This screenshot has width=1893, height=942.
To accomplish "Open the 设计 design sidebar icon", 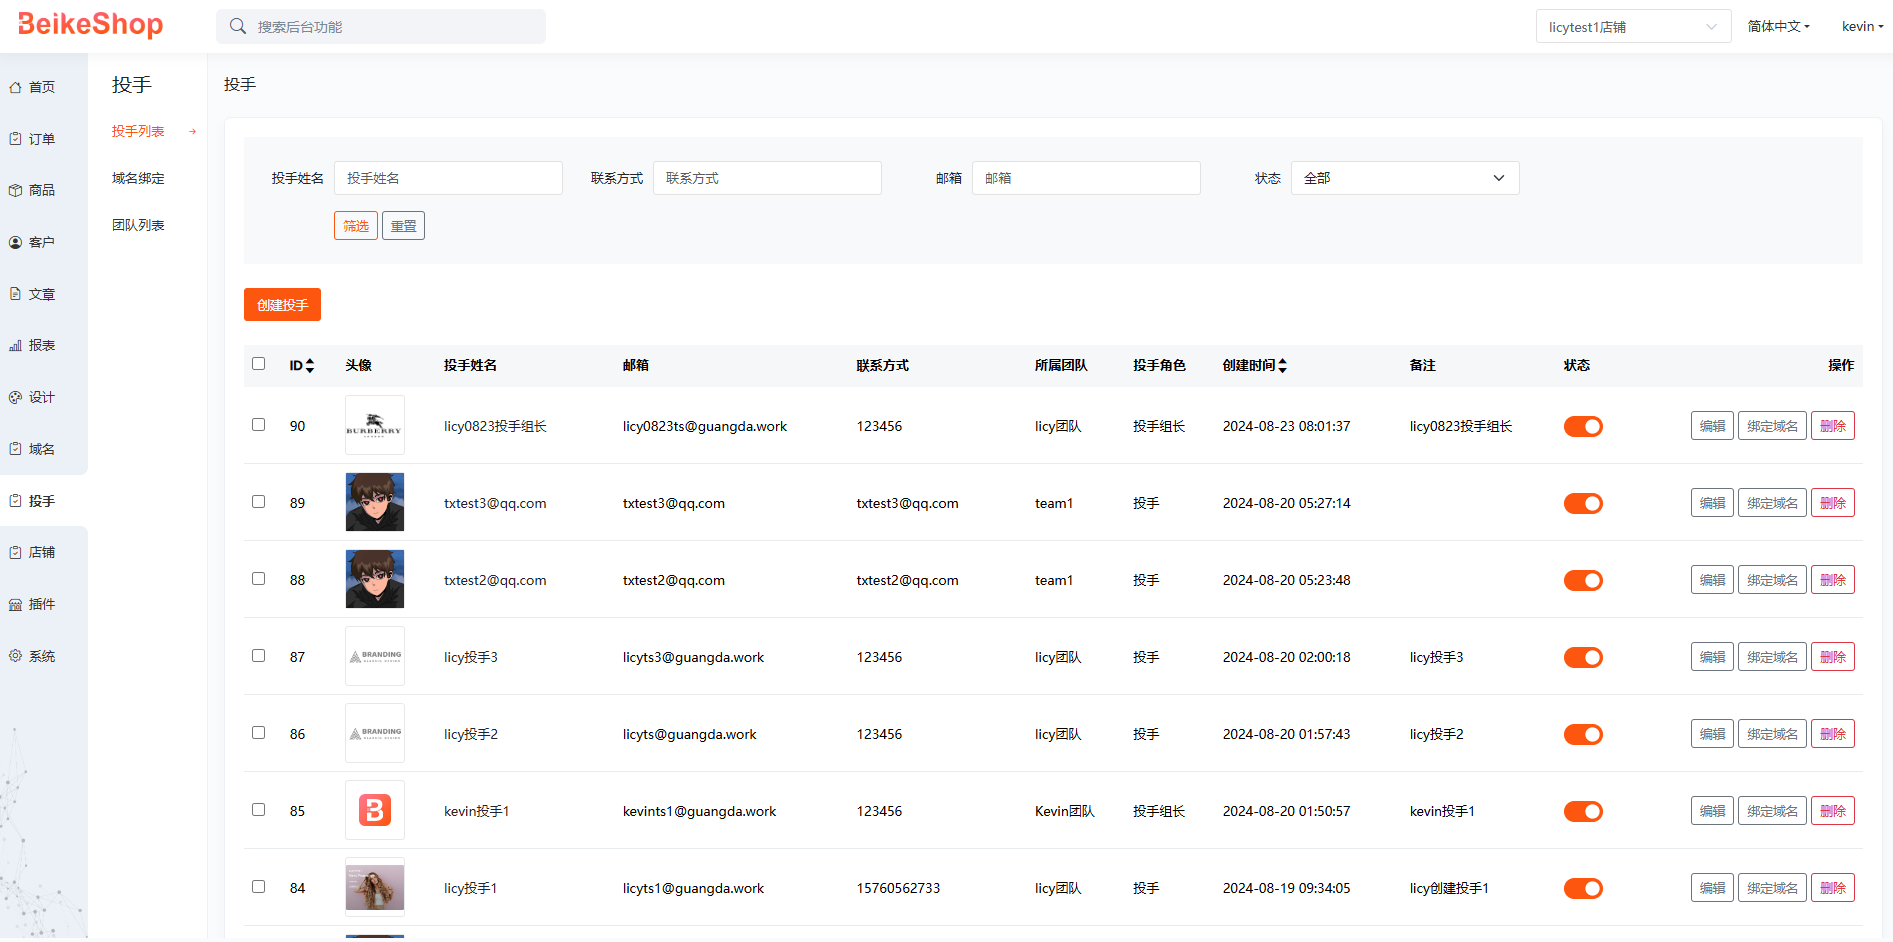I will 15,397.
